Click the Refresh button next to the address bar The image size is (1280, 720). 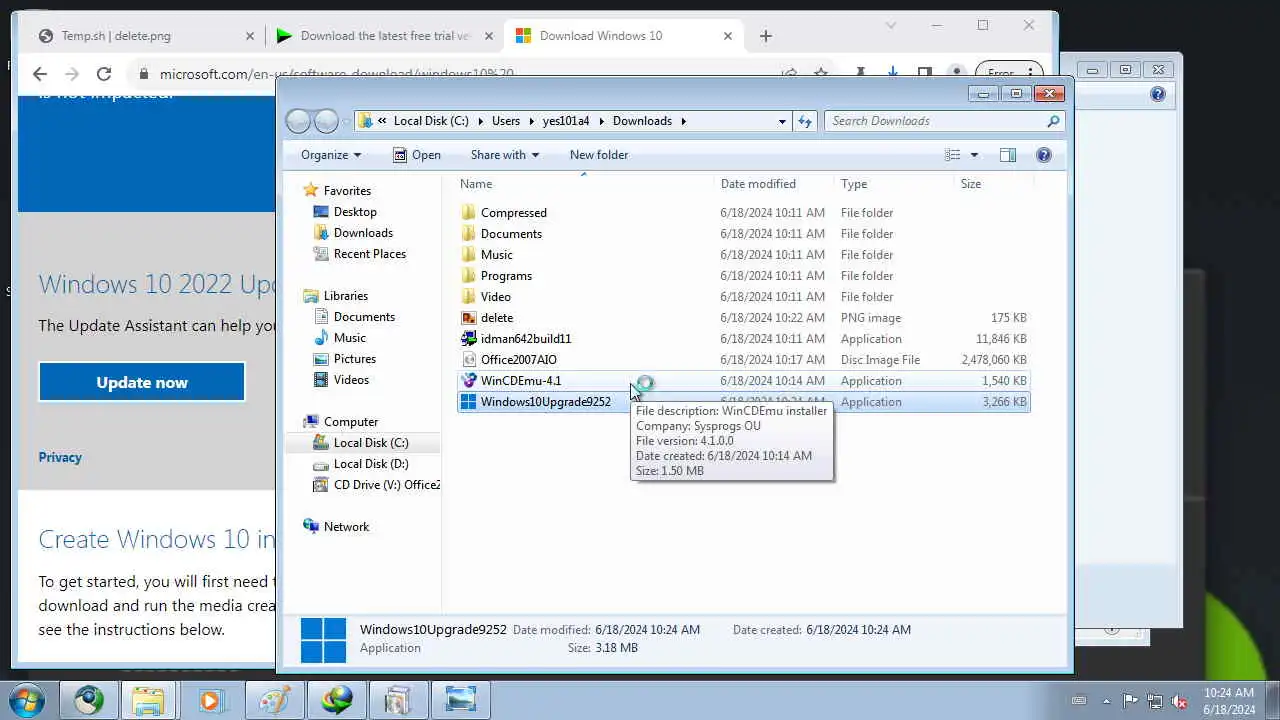pyautogui.click(x=805, y=121)
